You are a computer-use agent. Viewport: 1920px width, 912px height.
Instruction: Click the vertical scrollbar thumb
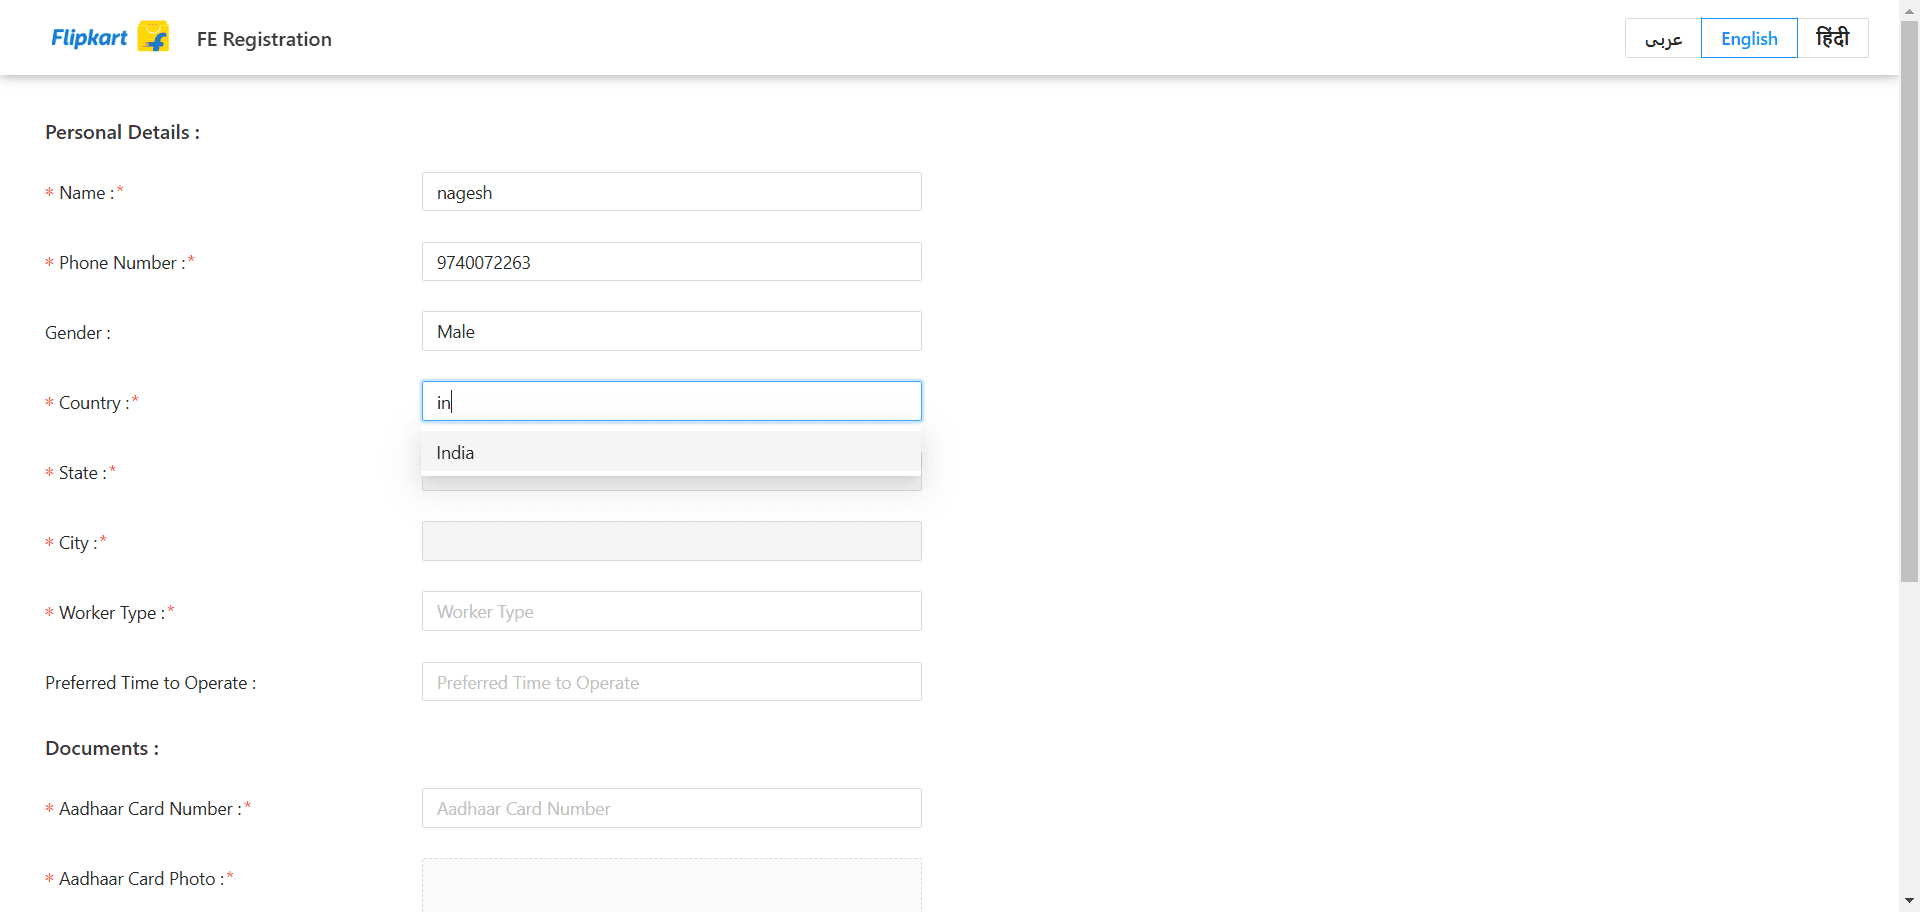pos(1910,302)
